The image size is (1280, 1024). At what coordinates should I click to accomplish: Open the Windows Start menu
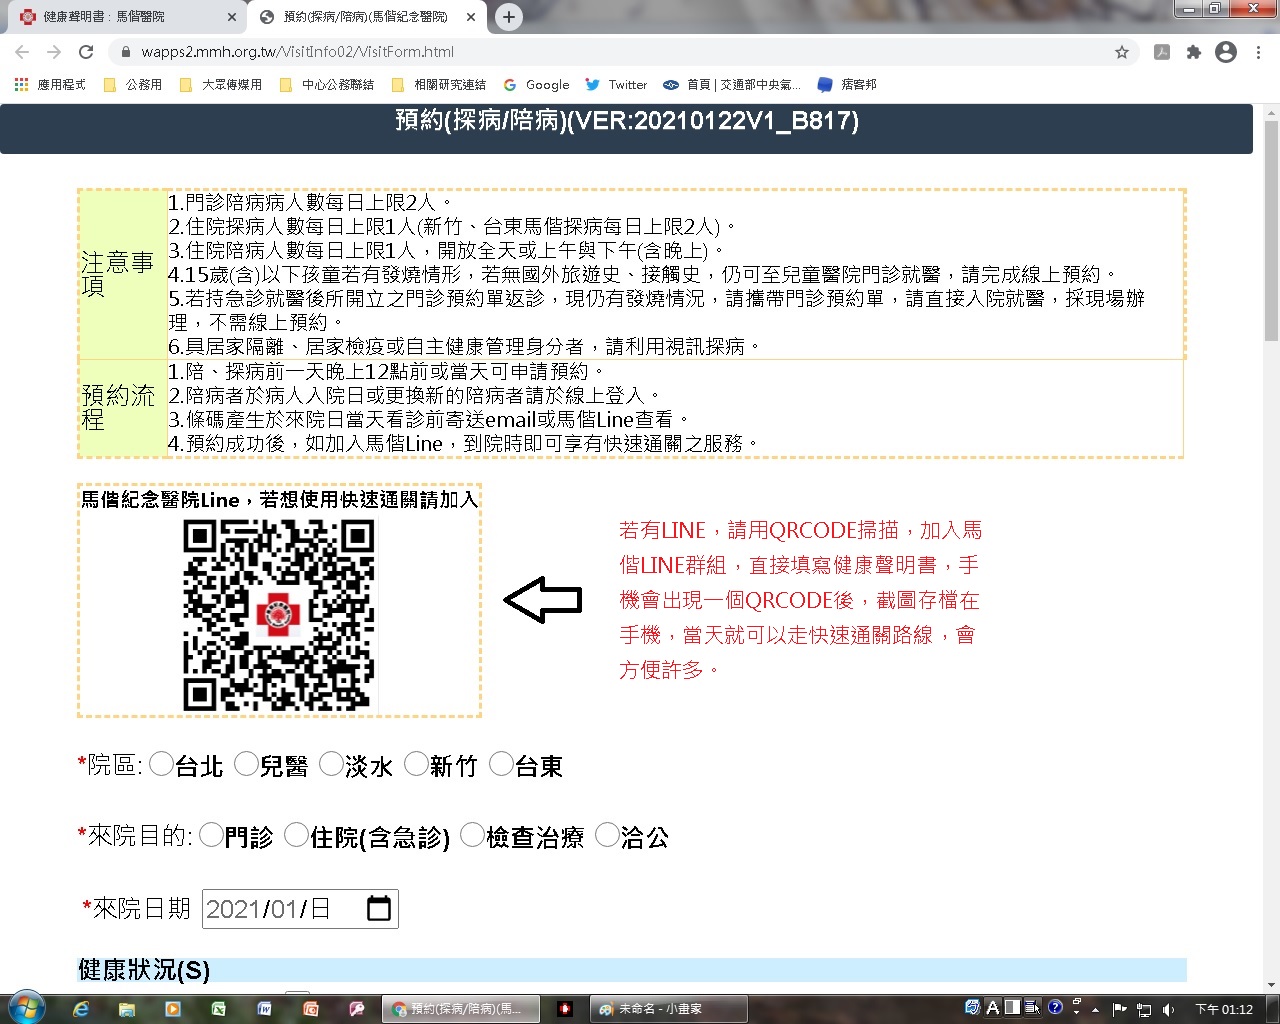tap(26, 1008)
